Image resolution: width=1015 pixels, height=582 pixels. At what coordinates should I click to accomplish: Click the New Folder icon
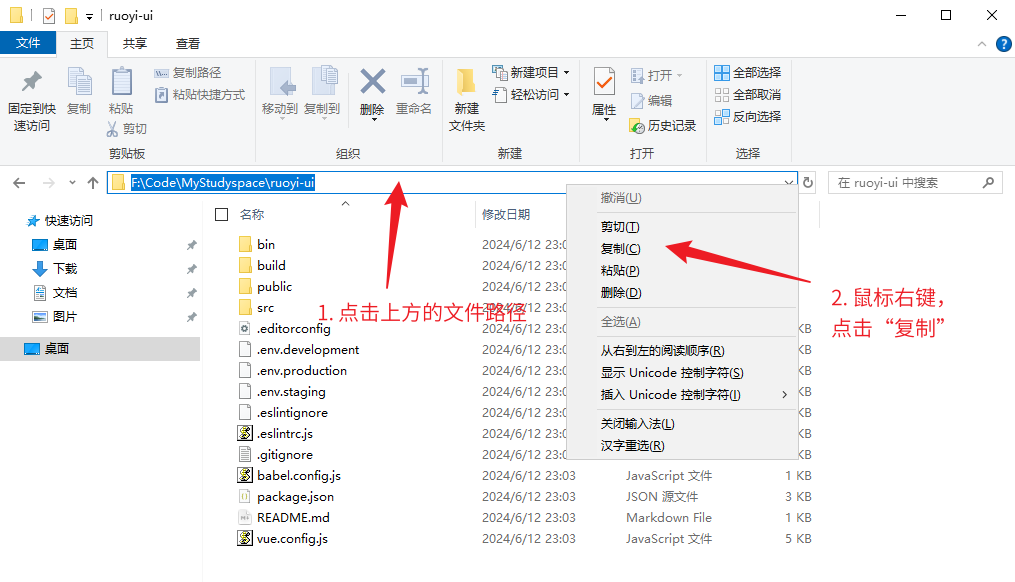pyautogui.click(x=466, y=83)
